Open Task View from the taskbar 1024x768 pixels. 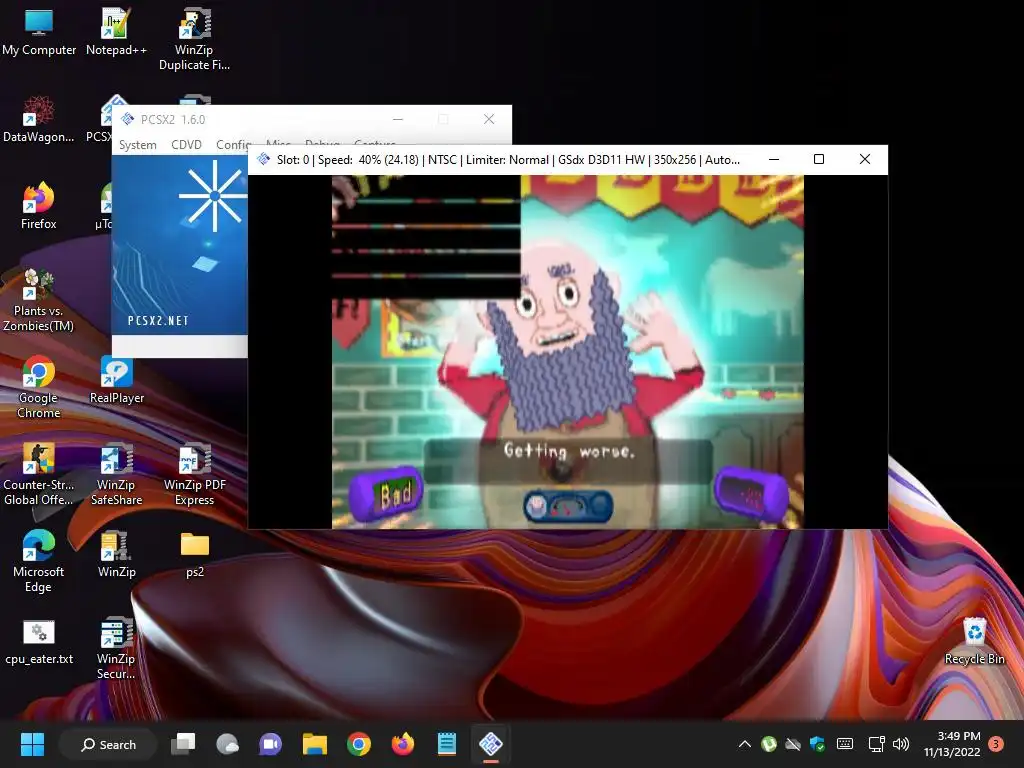coord(183,744)
